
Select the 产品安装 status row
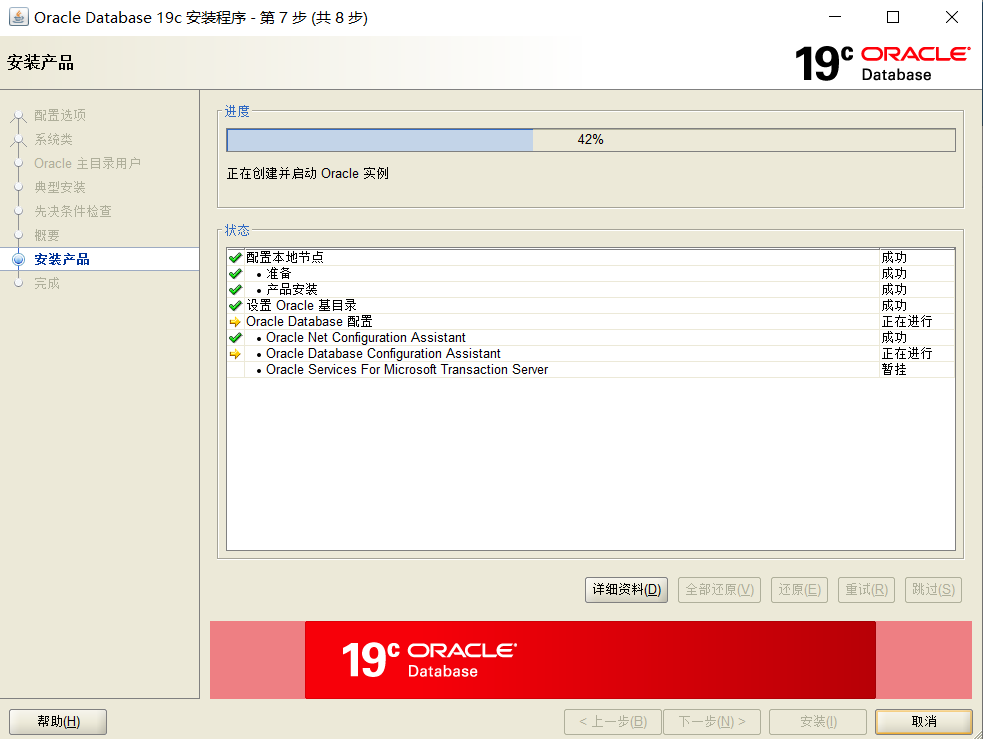[591, 290]
